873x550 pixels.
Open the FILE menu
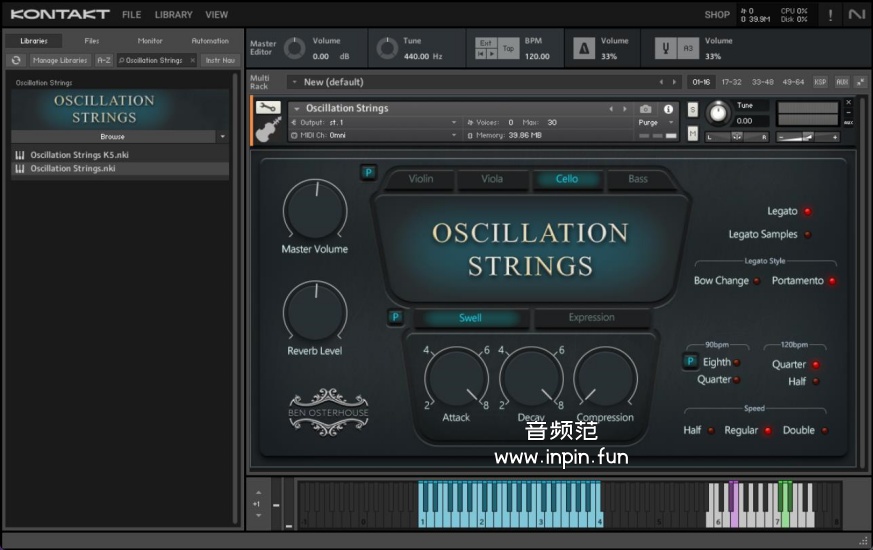(131, 15)
